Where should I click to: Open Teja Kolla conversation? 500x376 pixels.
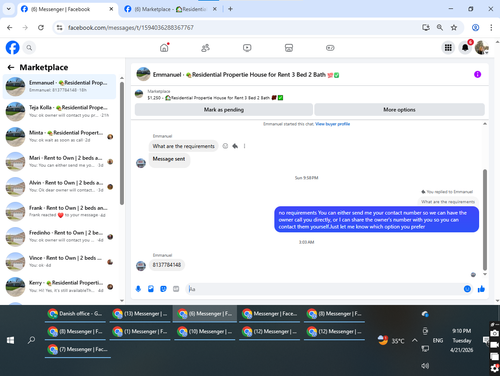coord(59,112)
